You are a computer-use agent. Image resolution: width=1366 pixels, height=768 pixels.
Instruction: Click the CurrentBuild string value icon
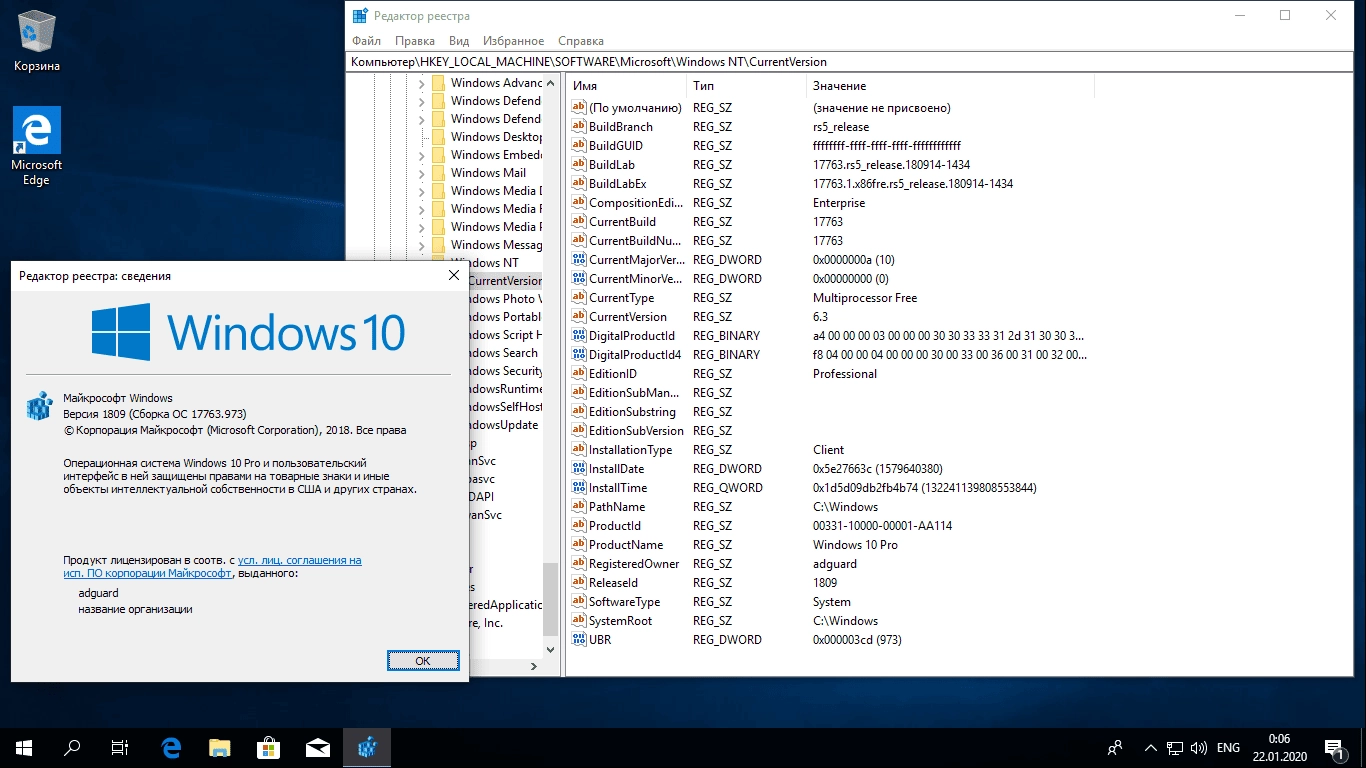pos(578,222)
